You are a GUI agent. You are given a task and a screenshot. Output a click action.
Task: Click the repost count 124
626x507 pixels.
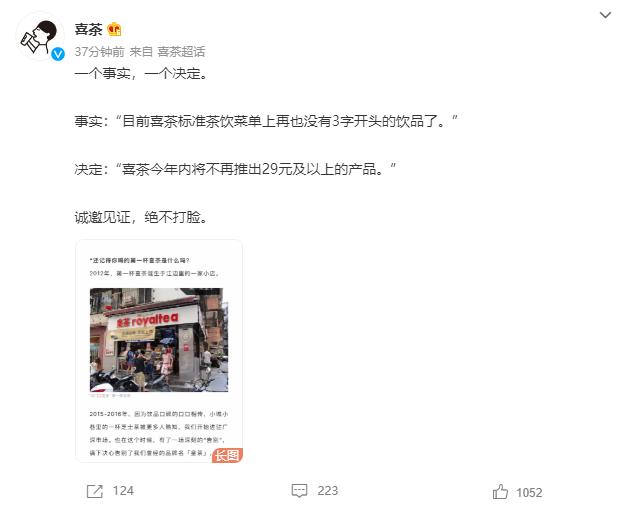point(123,491)
